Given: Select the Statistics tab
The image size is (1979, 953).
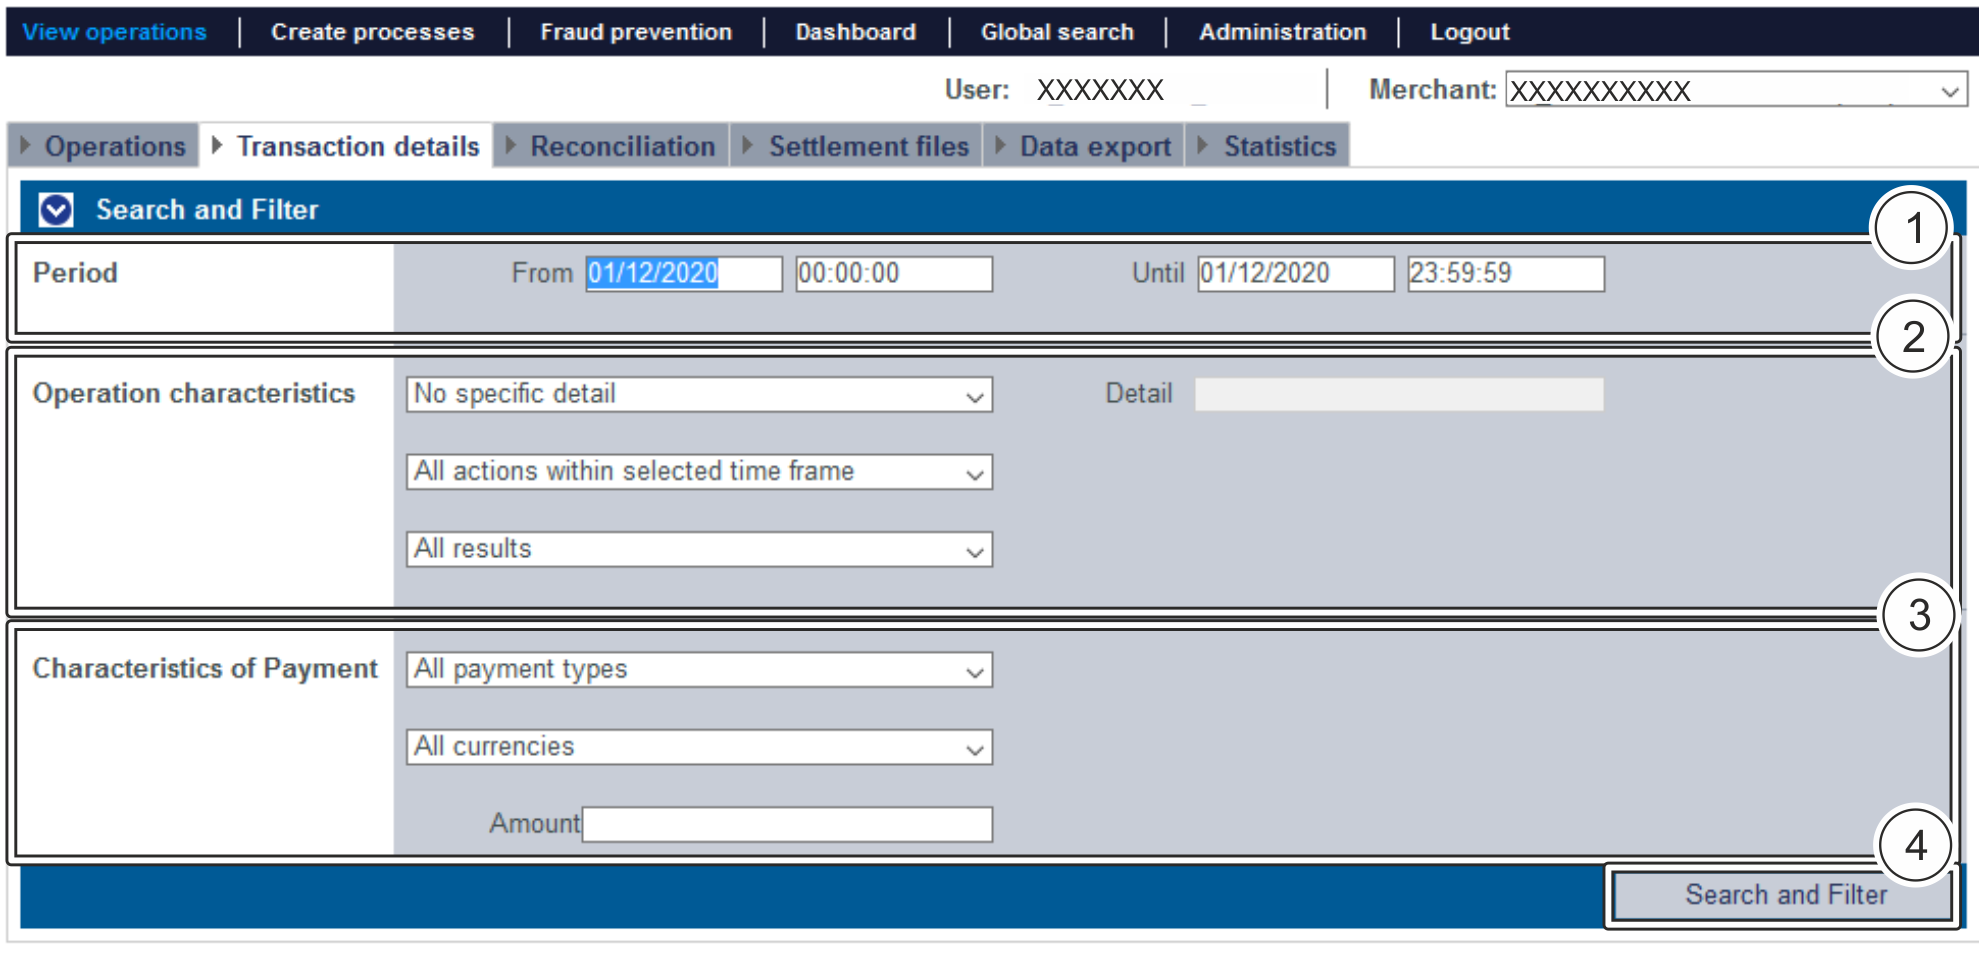Looking at the screenshot, I should pos(1278,146).
